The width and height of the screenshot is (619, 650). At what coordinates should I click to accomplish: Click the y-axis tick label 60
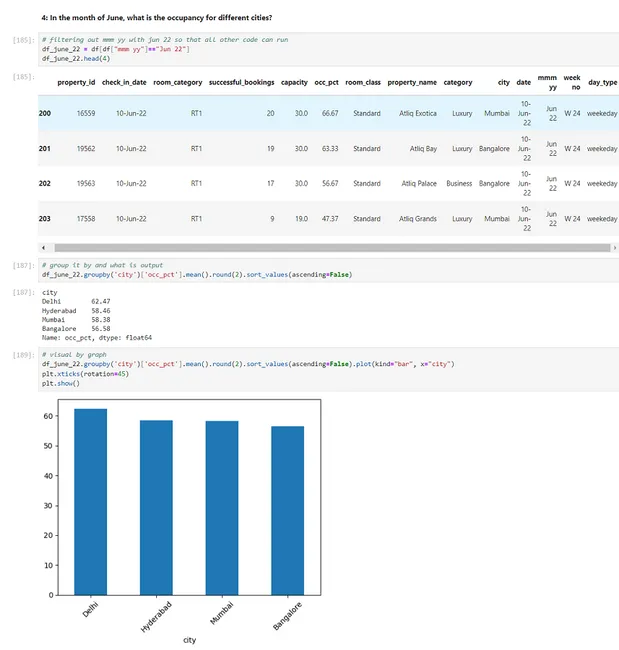tap(48, 416)
